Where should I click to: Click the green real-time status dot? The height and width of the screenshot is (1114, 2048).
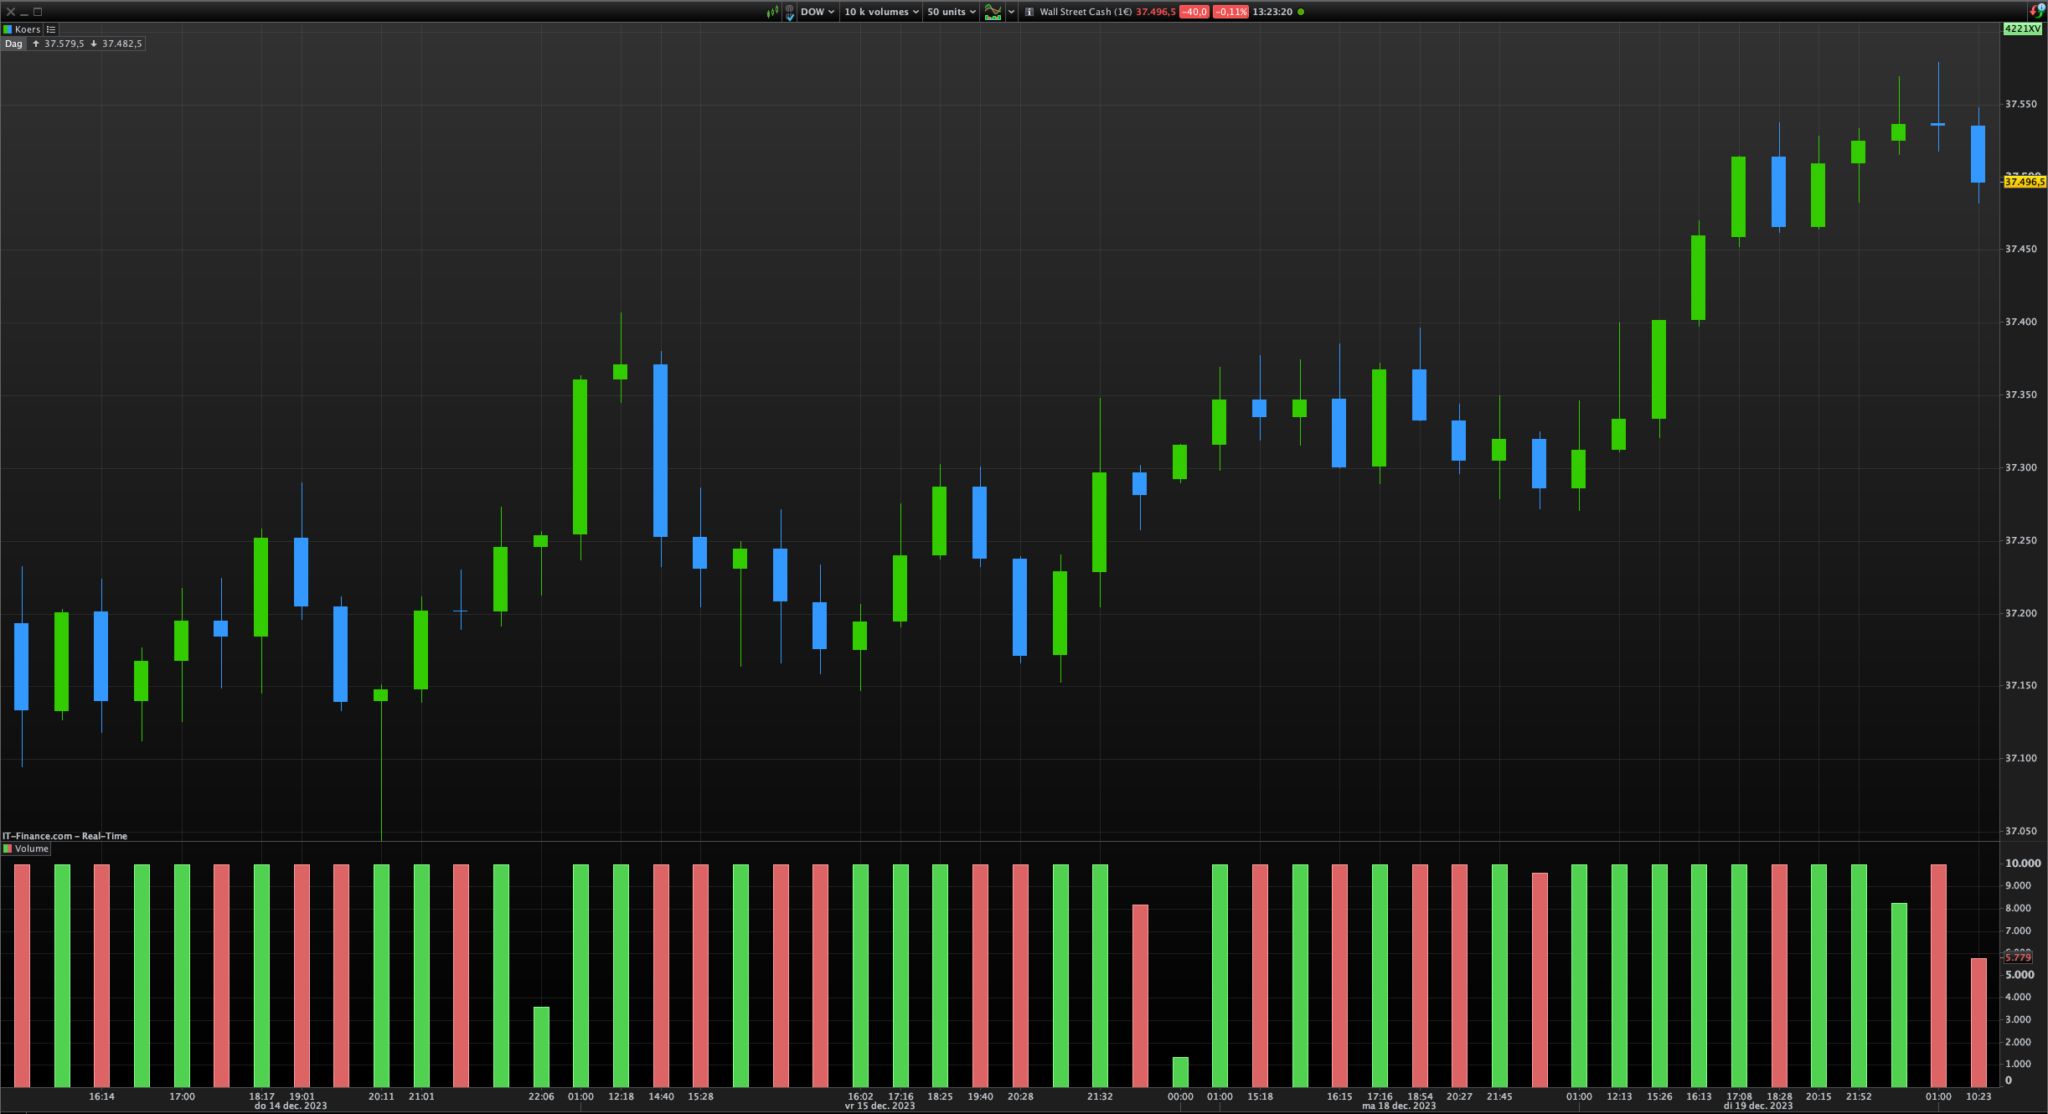(1301, 12)
